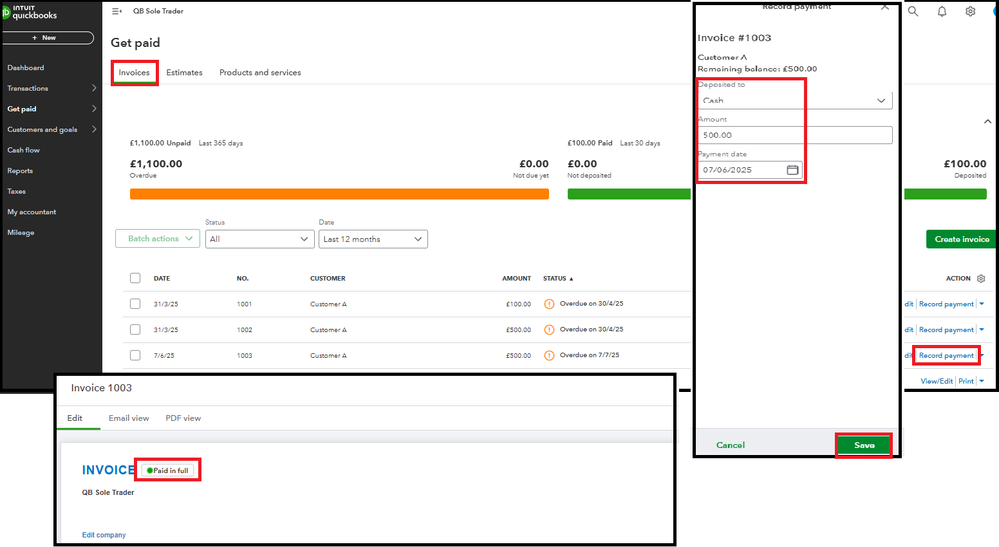Screen dimensions: 999x547
Task: Tick the select-all invoices checkbox
Action: click(135, 278)
